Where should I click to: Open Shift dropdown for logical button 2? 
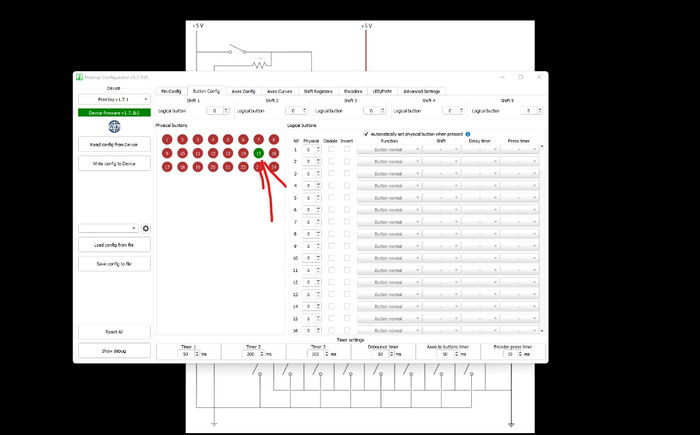click(x=441, y=162)
